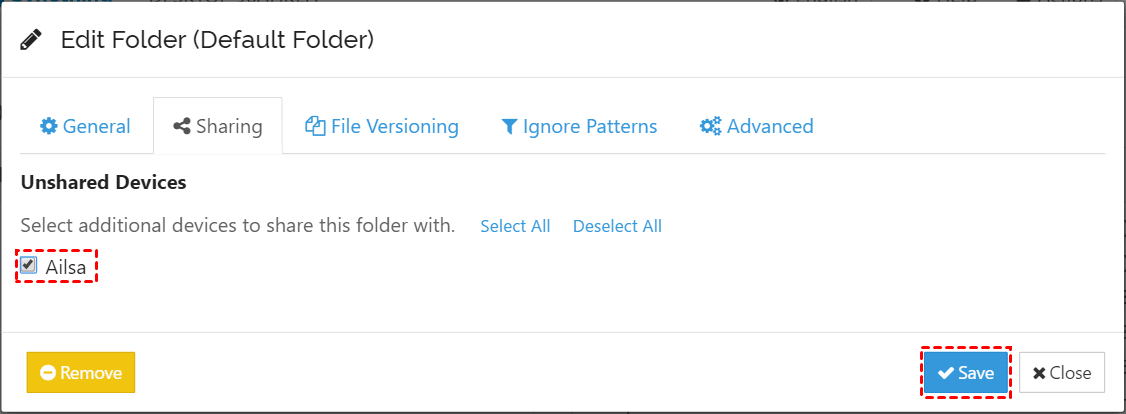Viewport: 1126px width, 414px height.
Task: Click the pencil icon beside Edit Folder
Action: click(x=31, y=40)
